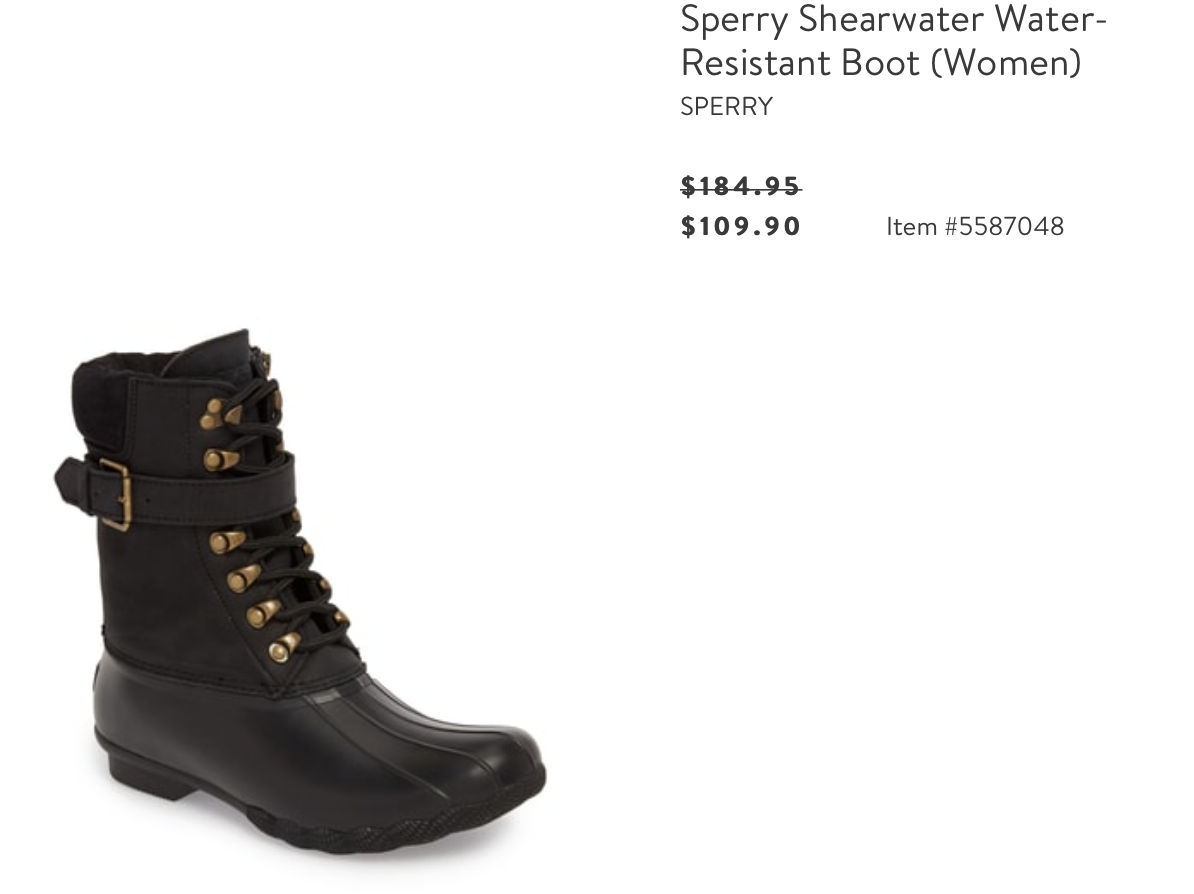Image resolution: width=1194 pixels, height=894 pixels.
Task: Click "(Women)" in the product title
Action: click(x=1005, y=62)
